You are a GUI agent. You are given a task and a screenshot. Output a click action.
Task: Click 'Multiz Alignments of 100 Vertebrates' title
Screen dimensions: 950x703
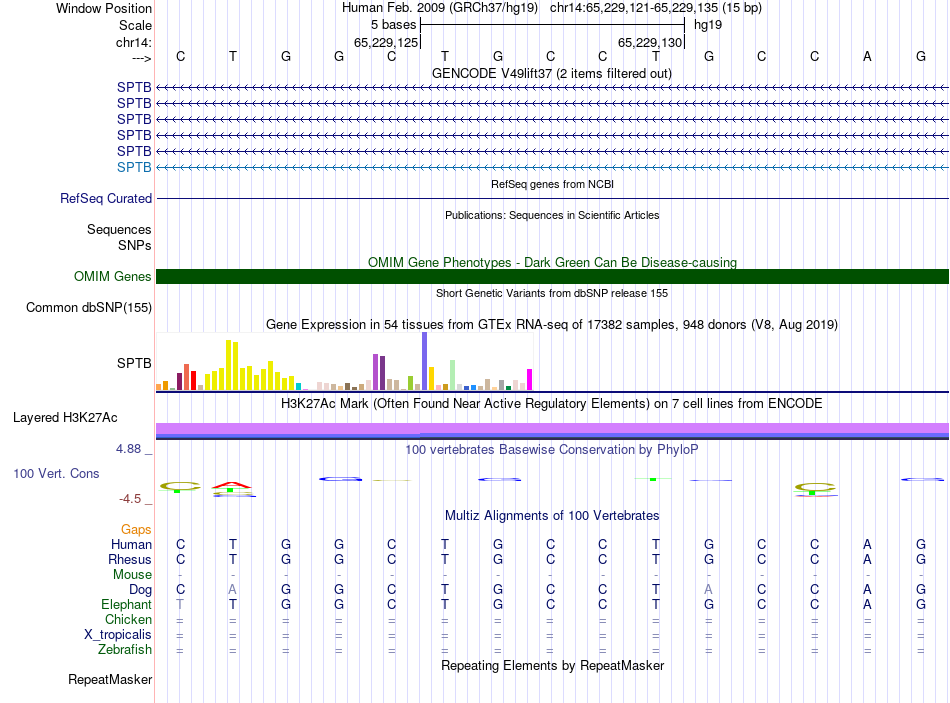(552, 516)
